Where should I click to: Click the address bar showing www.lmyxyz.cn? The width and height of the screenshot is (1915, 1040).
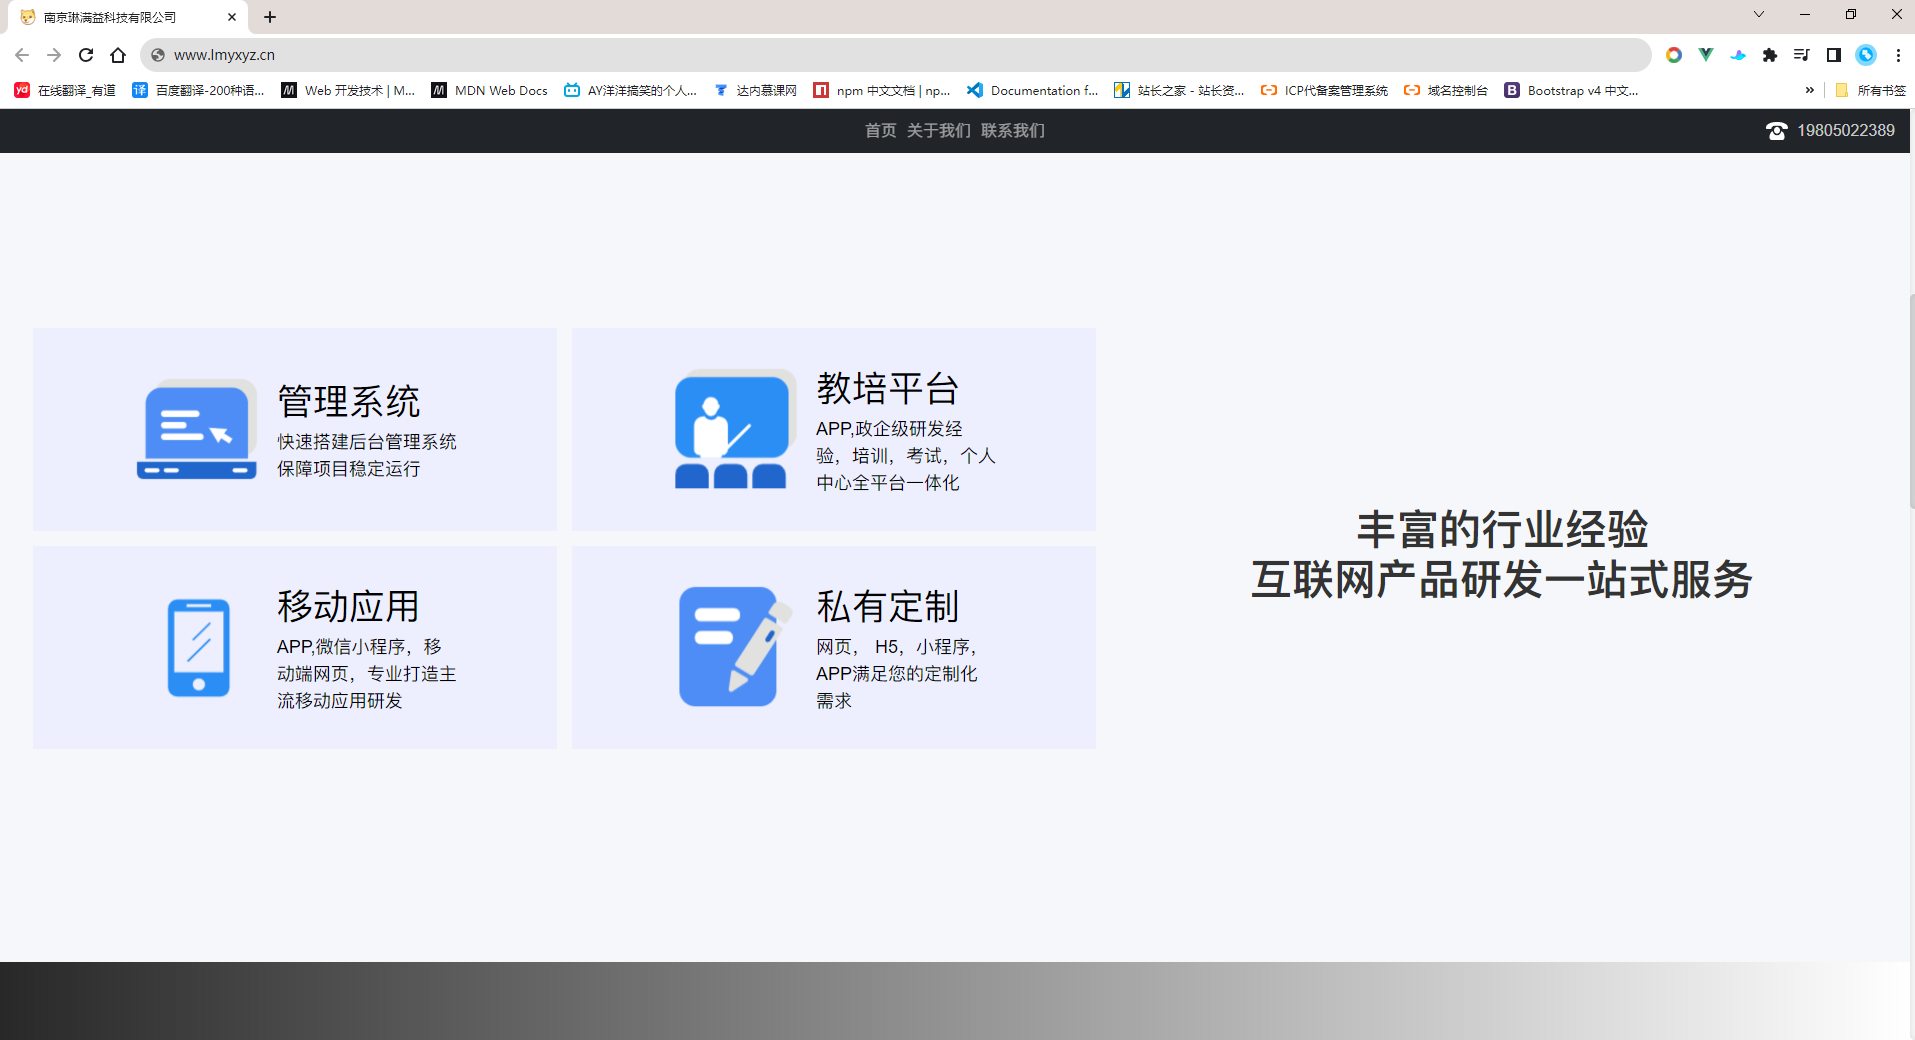coord(895,55)
